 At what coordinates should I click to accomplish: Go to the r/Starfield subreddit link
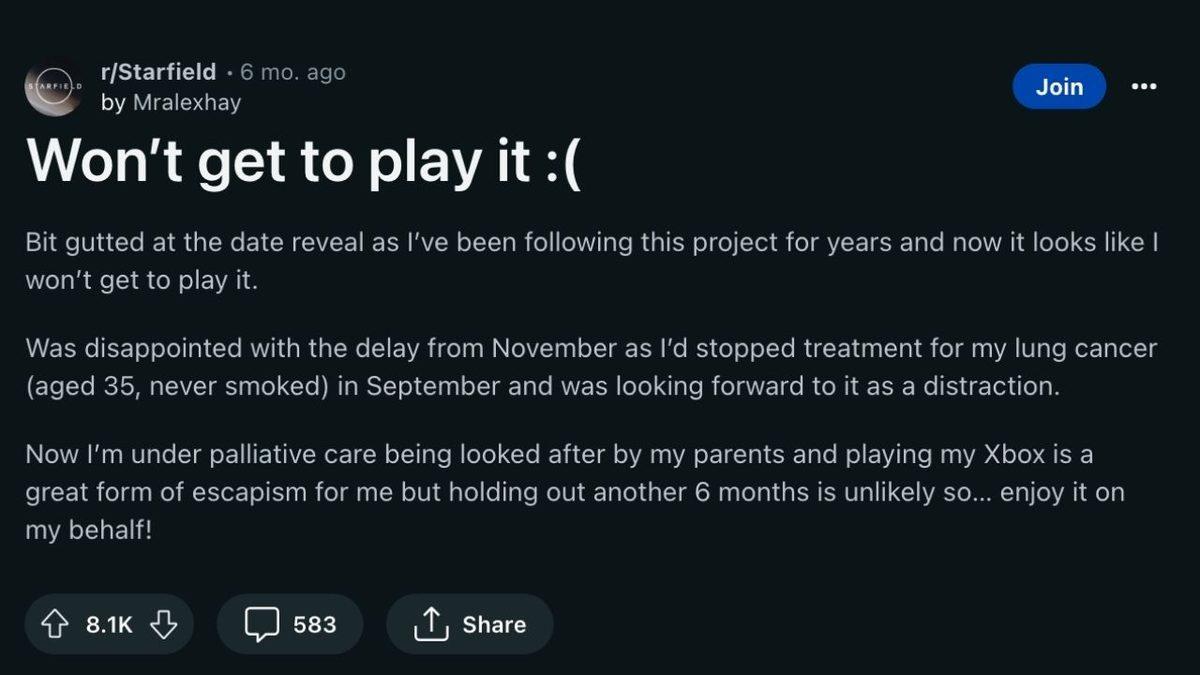[158, 72]
